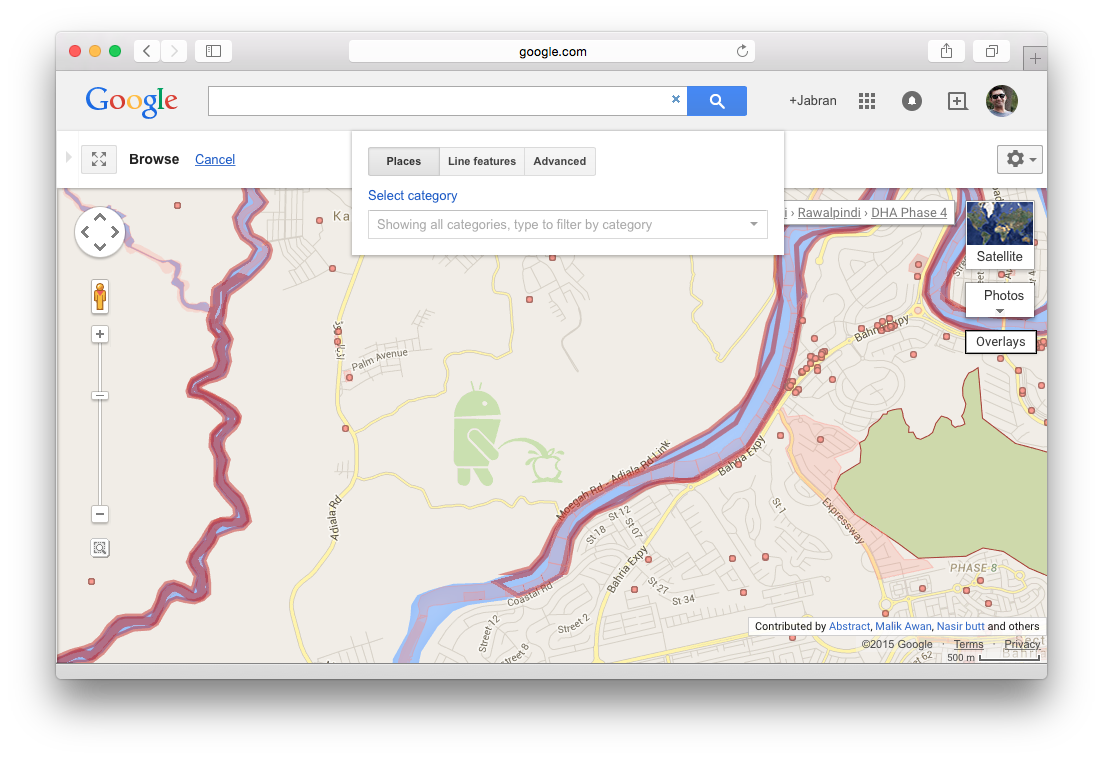Show all tabs overview button

pyautogui.click(x=991, y=51)
